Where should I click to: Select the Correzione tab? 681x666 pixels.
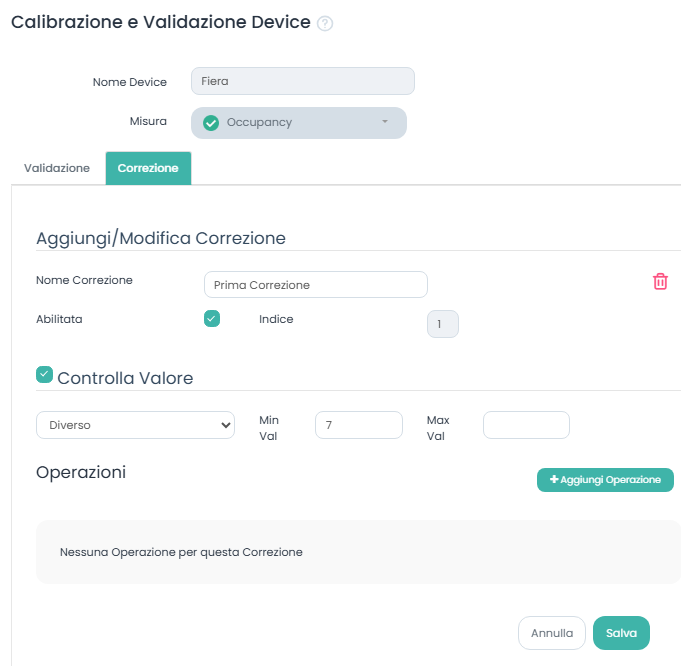pos(148,168)
